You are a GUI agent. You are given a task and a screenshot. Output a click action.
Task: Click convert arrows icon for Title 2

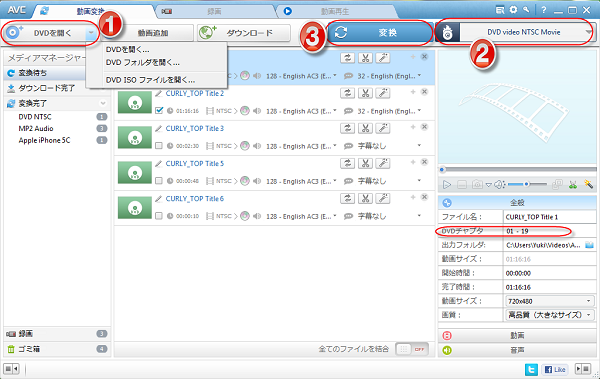pyautogui.click(x=347, y=93)
